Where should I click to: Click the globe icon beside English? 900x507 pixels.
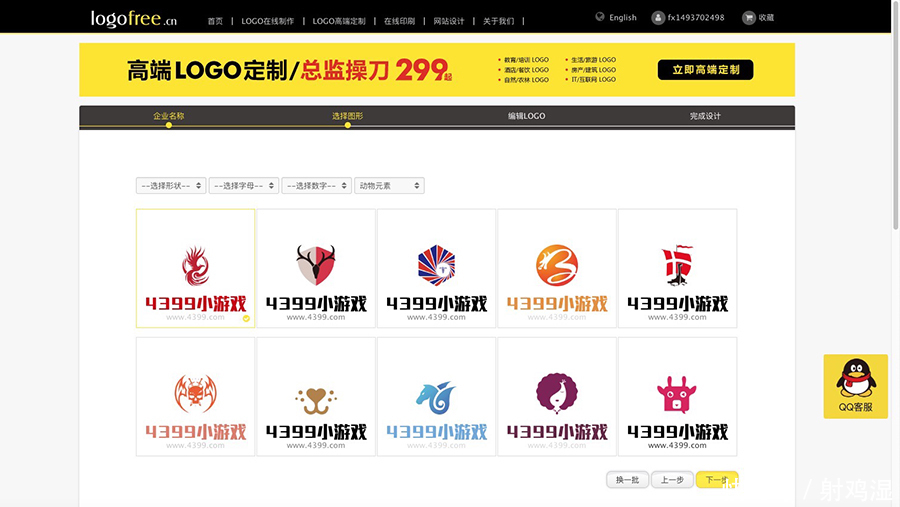click(x=600, y=17)
